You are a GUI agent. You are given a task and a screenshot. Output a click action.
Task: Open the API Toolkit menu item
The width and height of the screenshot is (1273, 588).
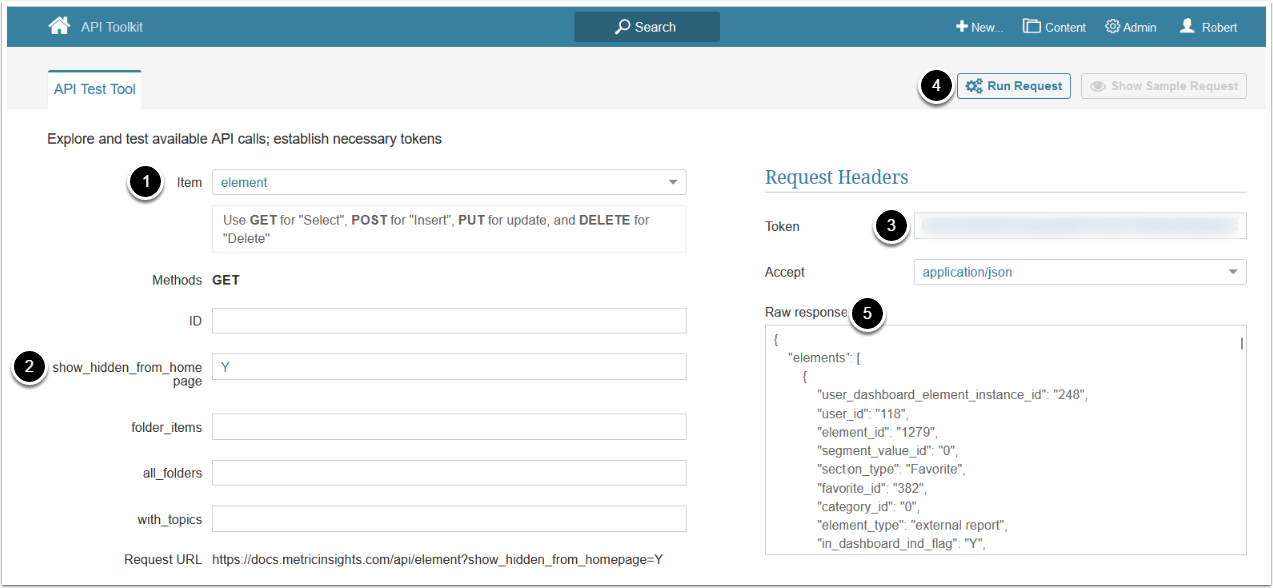point(112,27)
